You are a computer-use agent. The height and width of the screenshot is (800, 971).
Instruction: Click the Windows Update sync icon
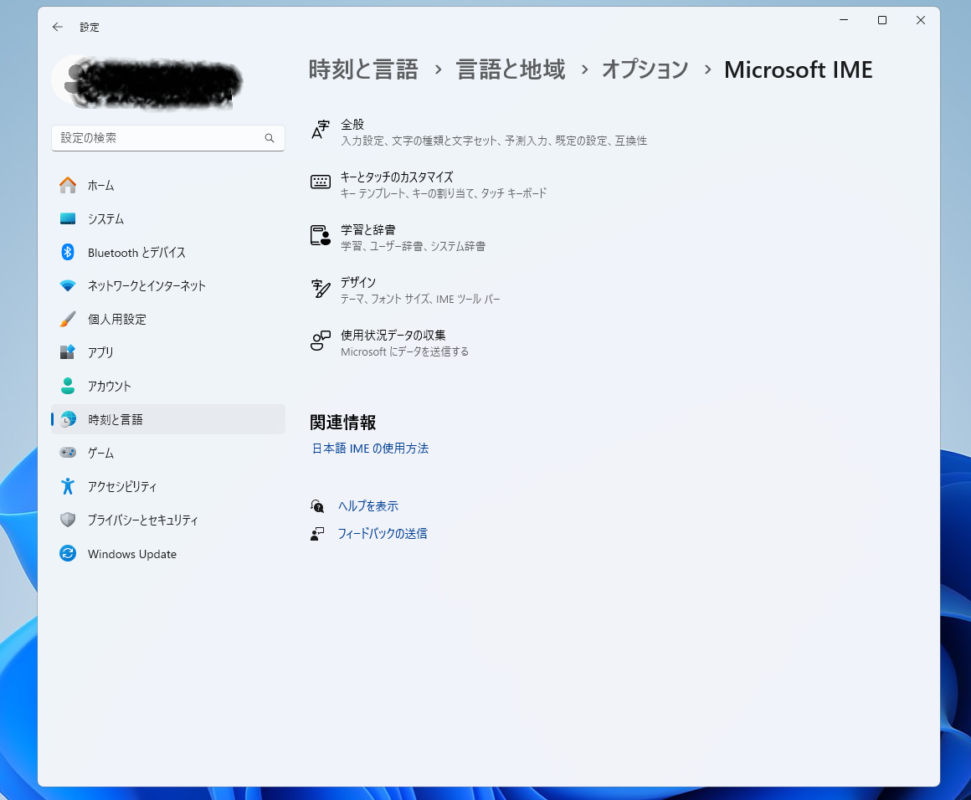tap(67, 553)
